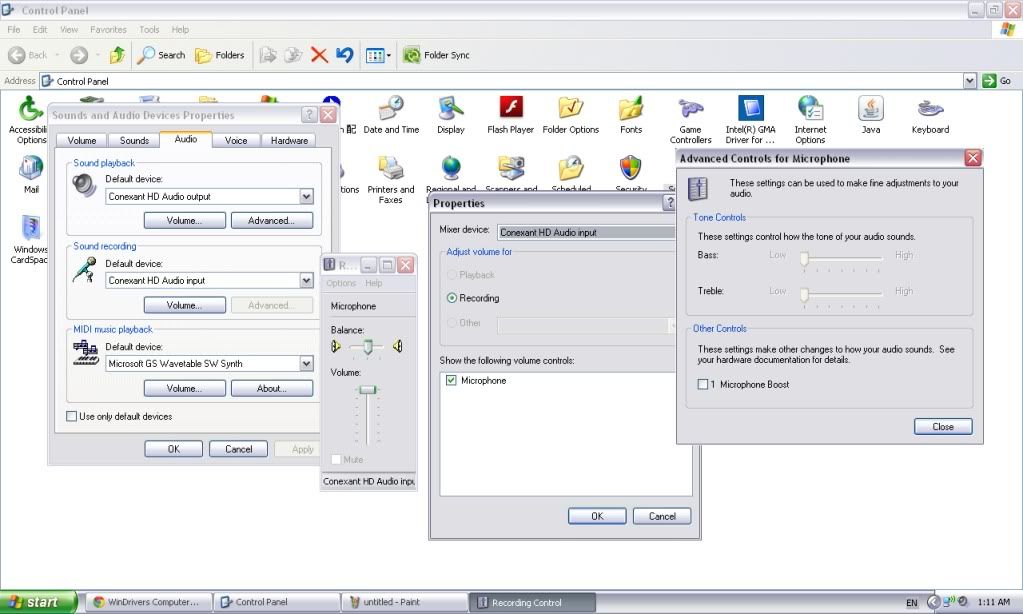
Task: Click the Undo toolbar icon
Action: click(344, 55)
